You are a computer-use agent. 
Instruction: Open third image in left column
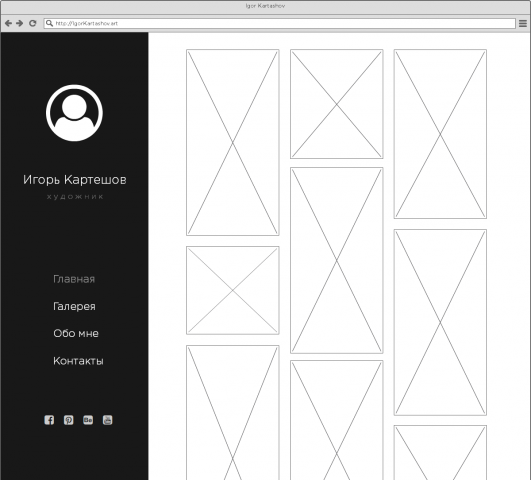coord(233,412)
